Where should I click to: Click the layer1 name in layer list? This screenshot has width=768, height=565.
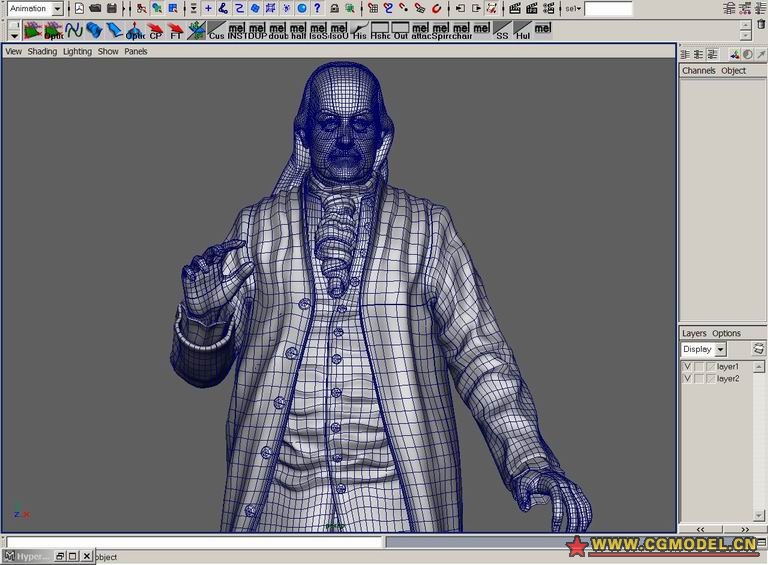pos(727,367)
